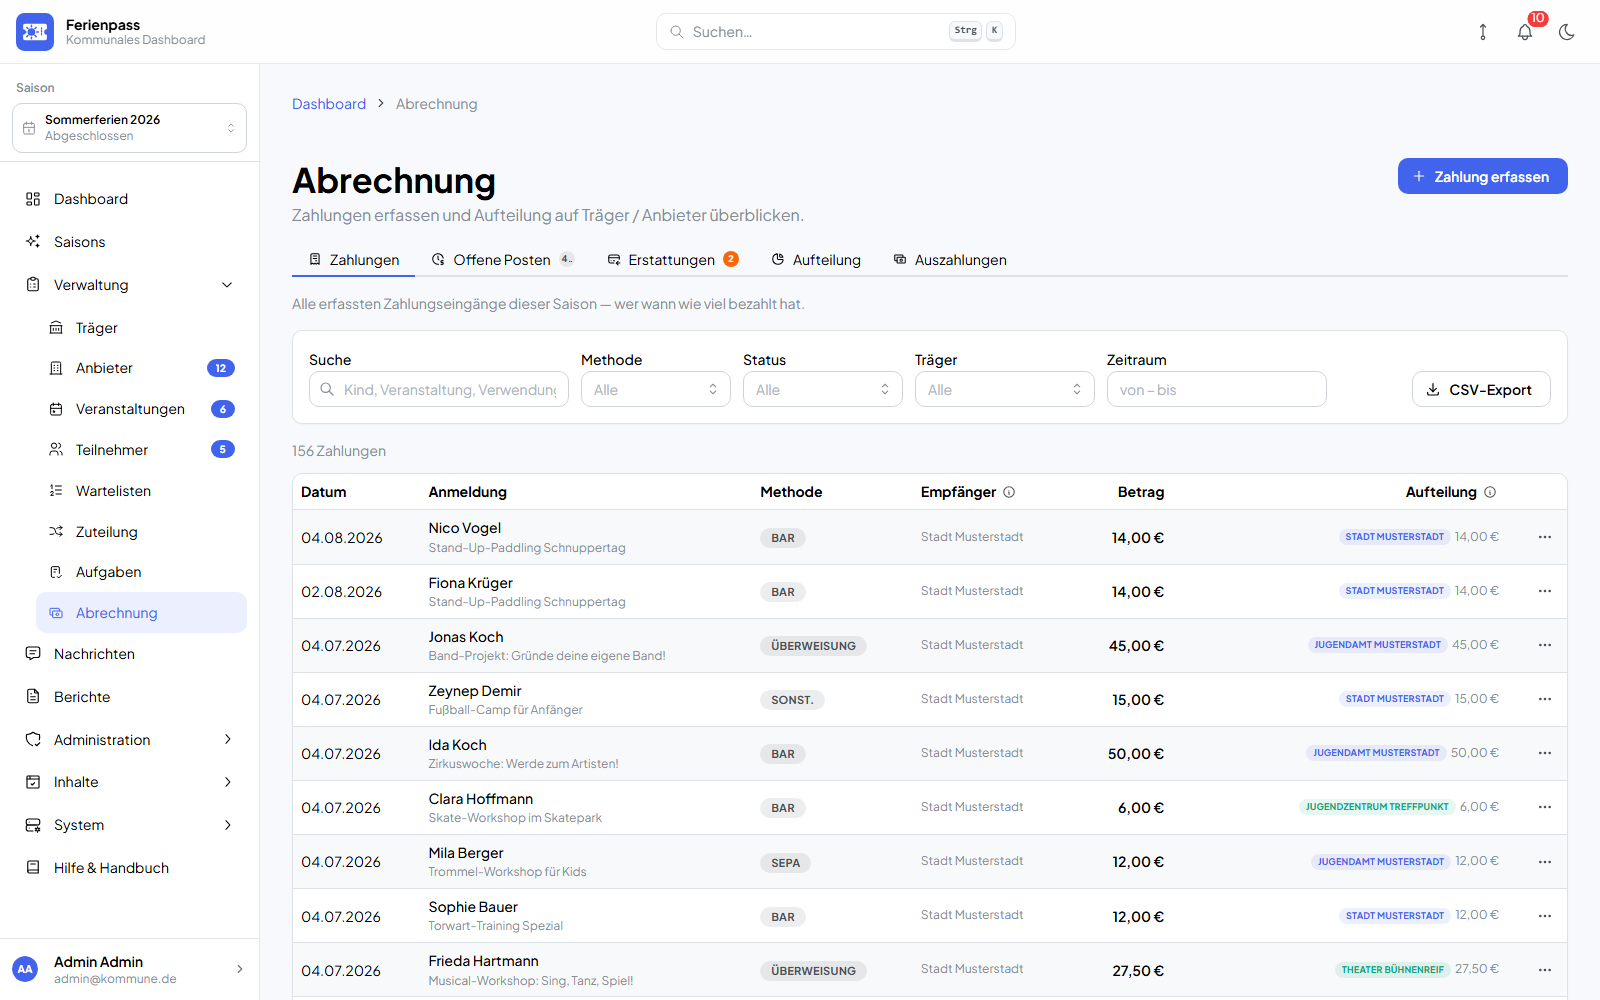
Task: Open row actions menu for Fiona Krüger
Action: coord(1545,591)
